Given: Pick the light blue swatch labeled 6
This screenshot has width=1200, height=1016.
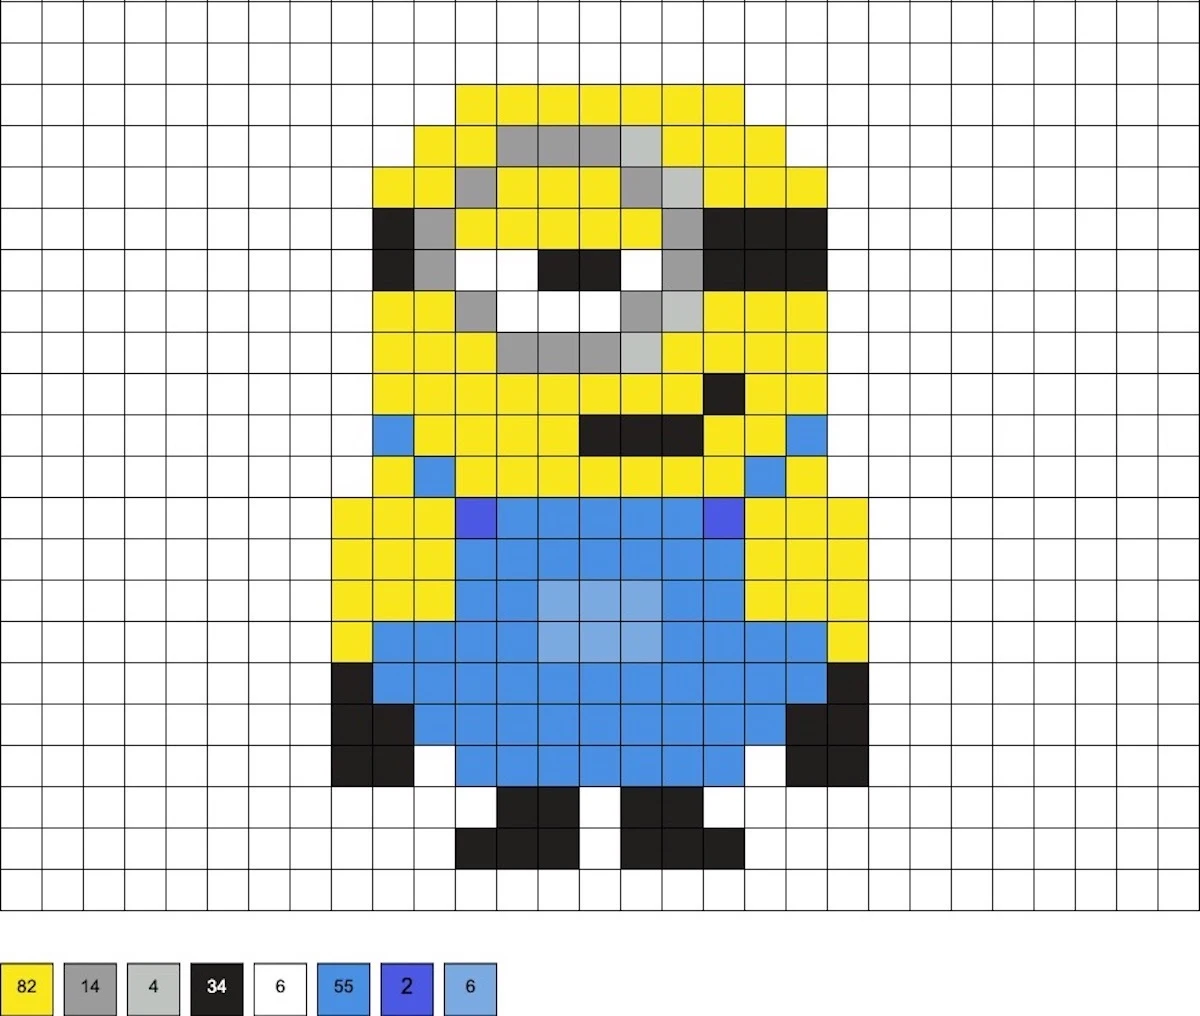Looking at the screenshot, I should pyautogui.click(x=470, y=987).
